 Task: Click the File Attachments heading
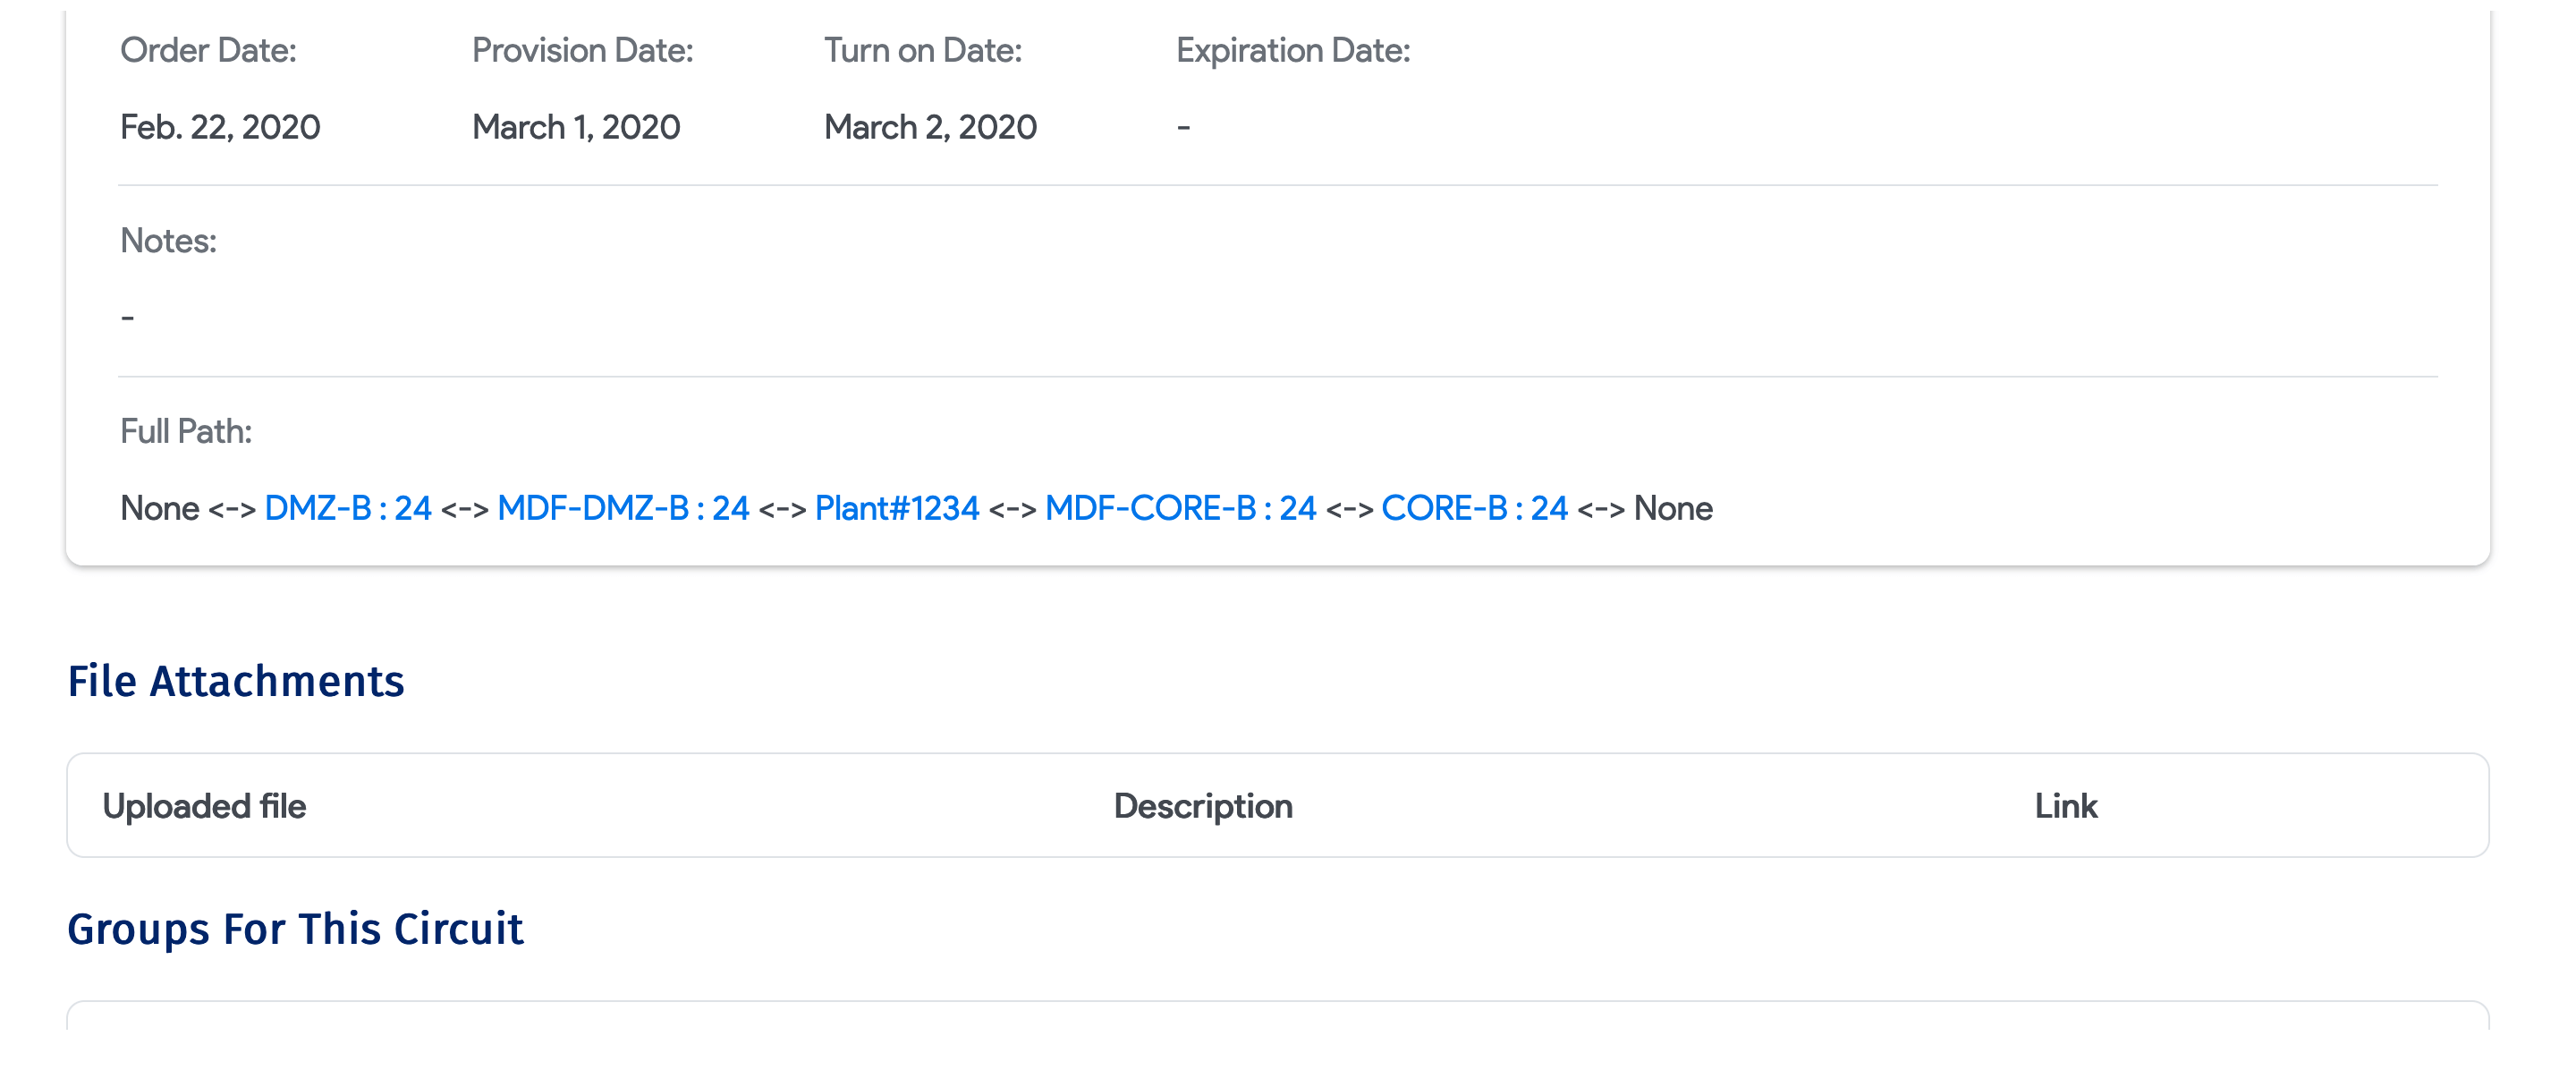tap(236, 681)
